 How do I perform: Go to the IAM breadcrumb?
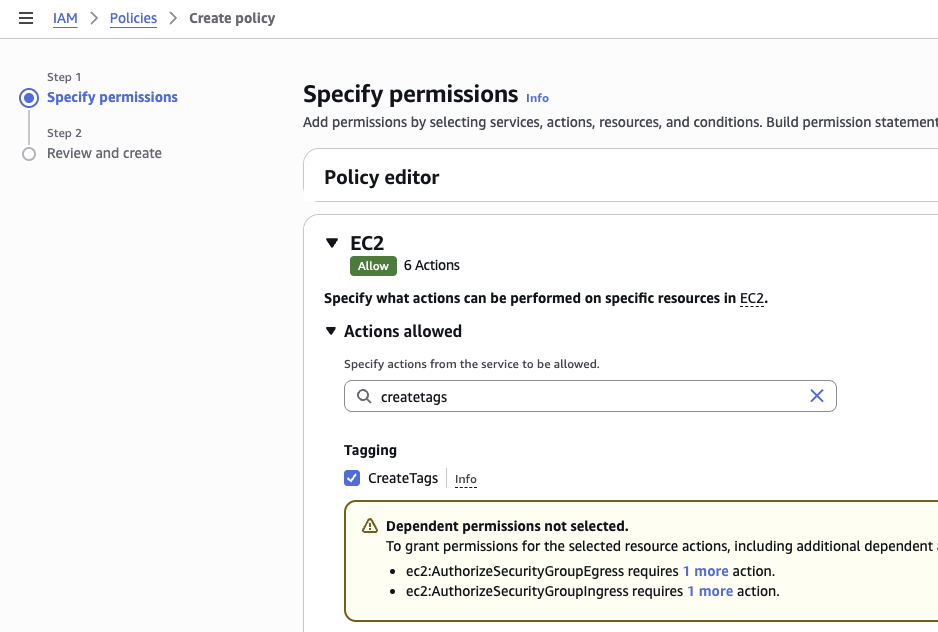click(x=65, y=18)
